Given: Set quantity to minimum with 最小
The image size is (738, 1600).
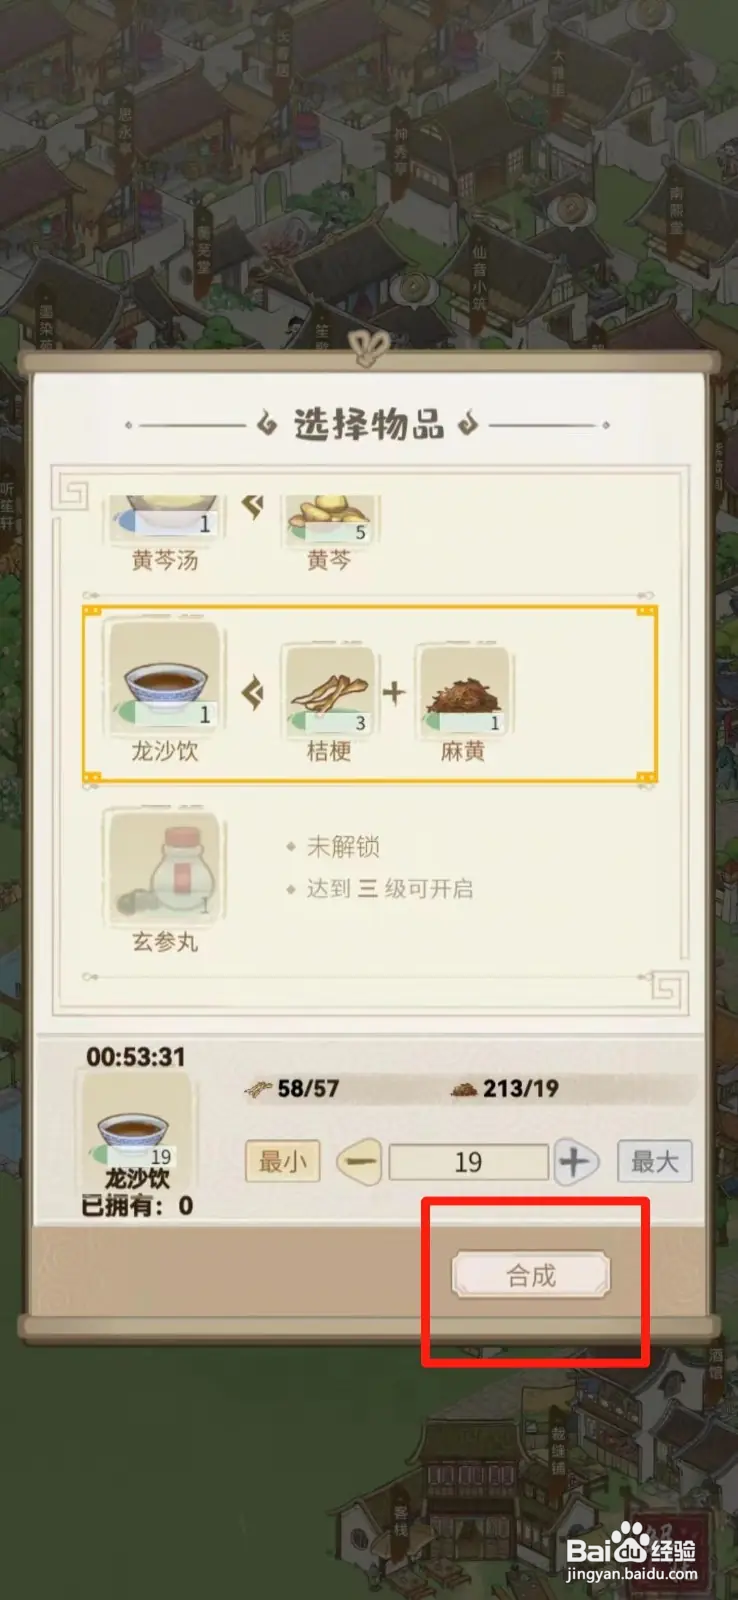Looking at the screenshot, I should [x=283, y=1162].
